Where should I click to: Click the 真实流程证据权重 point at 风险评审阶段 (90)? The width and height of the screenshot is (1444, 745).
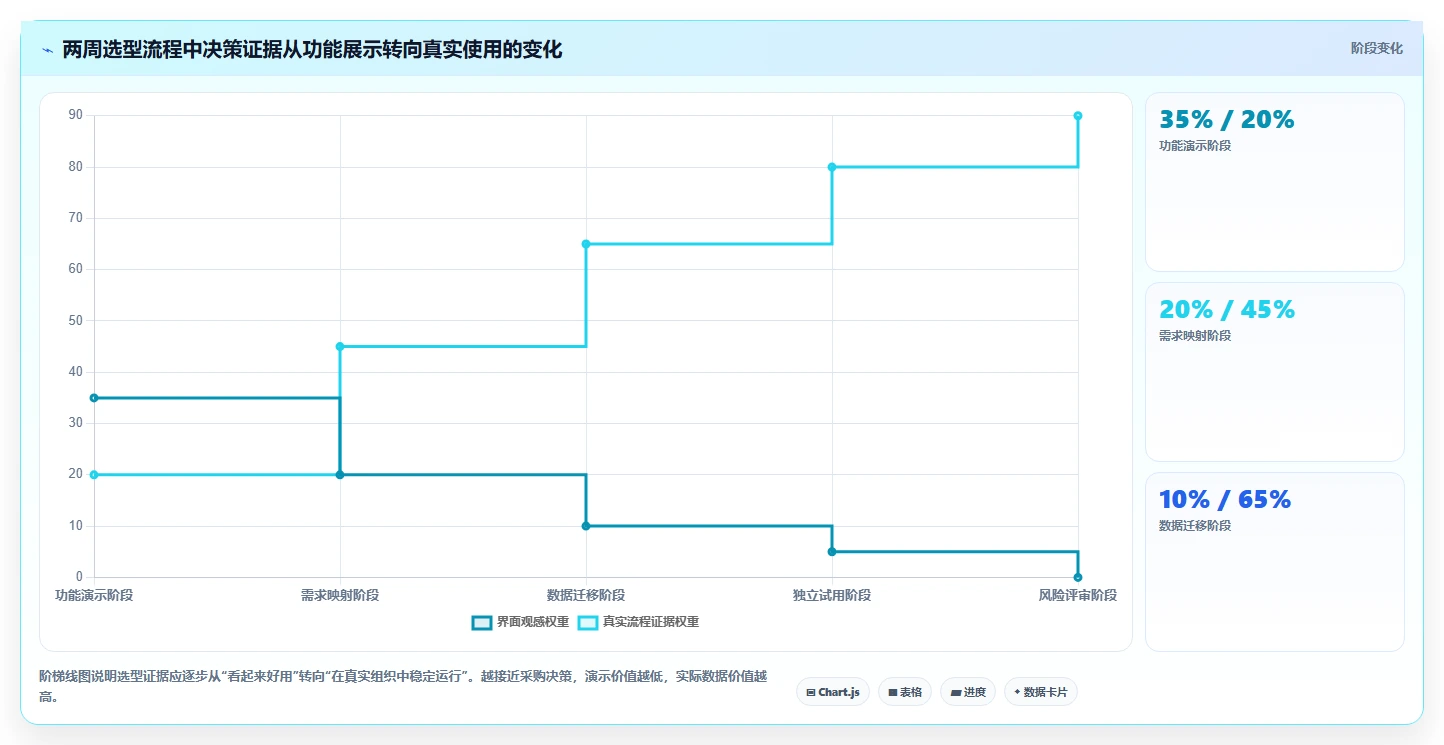(x=1078, y=116)
